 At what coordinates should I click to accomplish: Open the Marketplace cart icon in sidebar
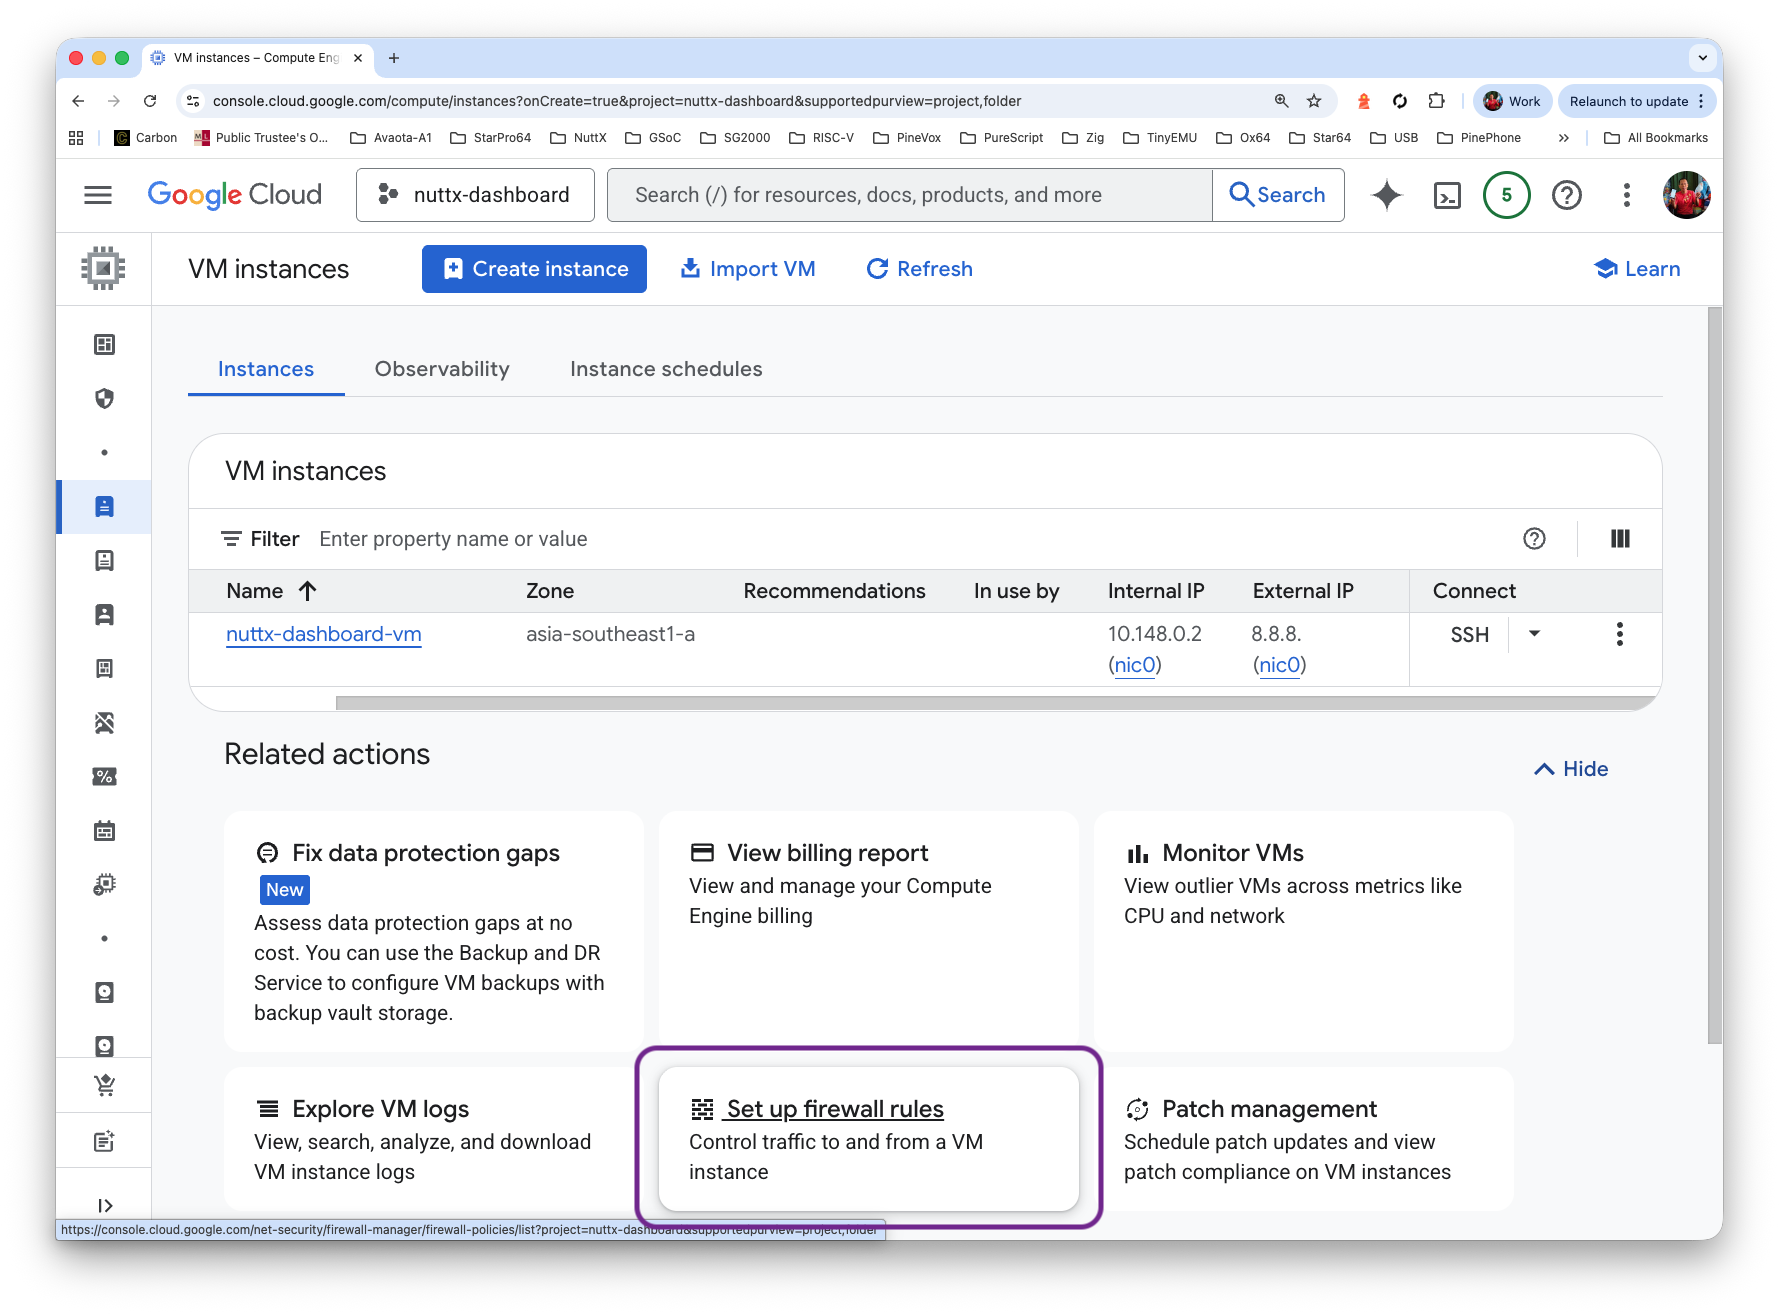[x=104, y=1085]
